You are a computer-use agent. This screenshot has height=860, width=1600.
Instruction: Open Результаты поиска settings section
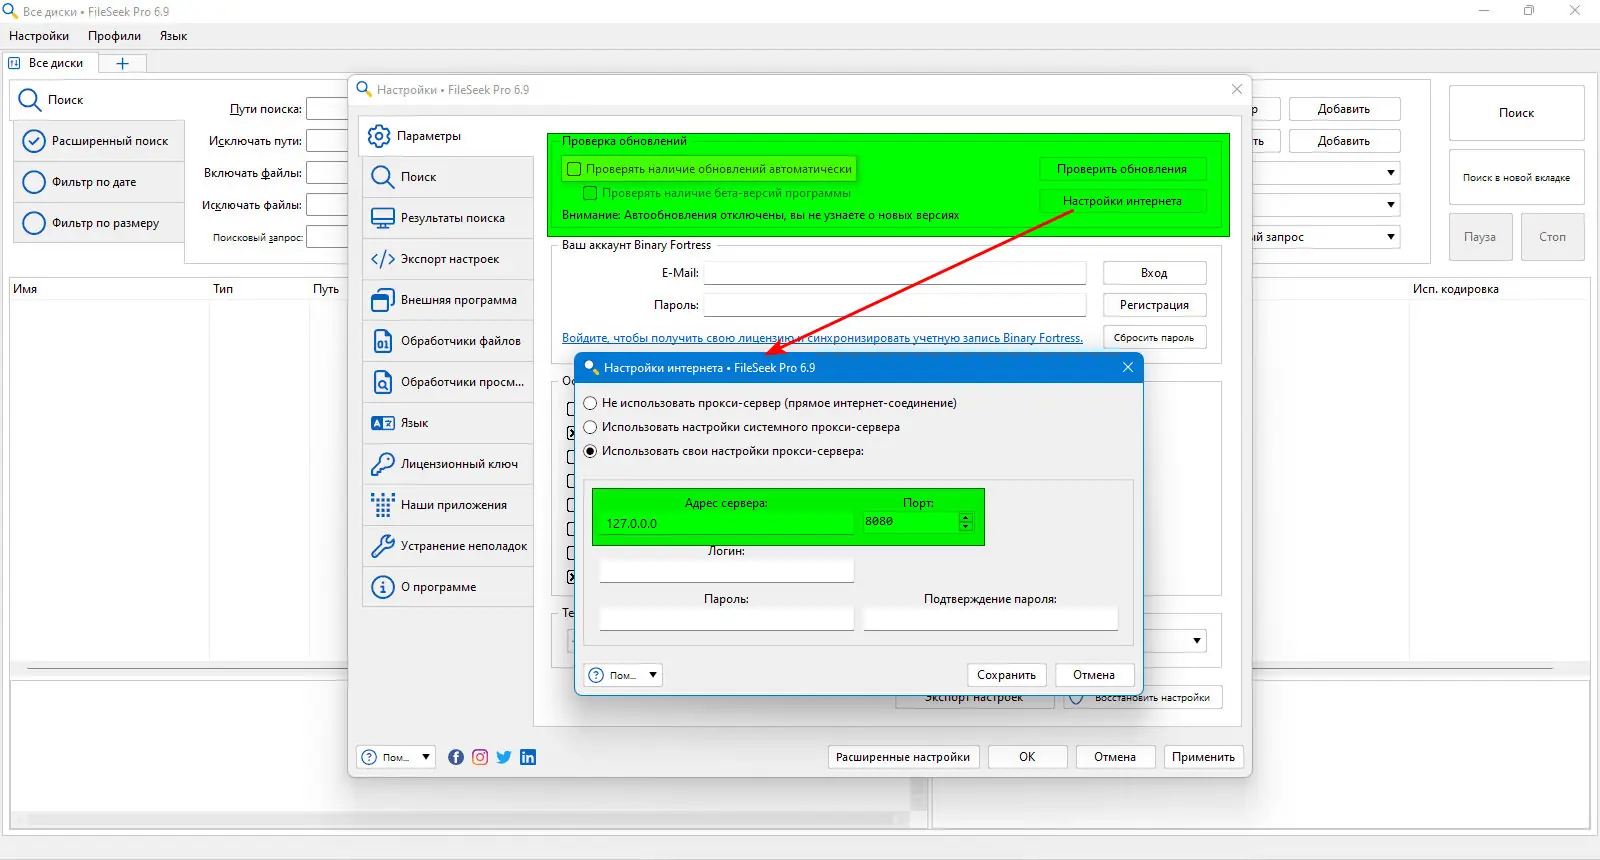(x=448, y=218)
